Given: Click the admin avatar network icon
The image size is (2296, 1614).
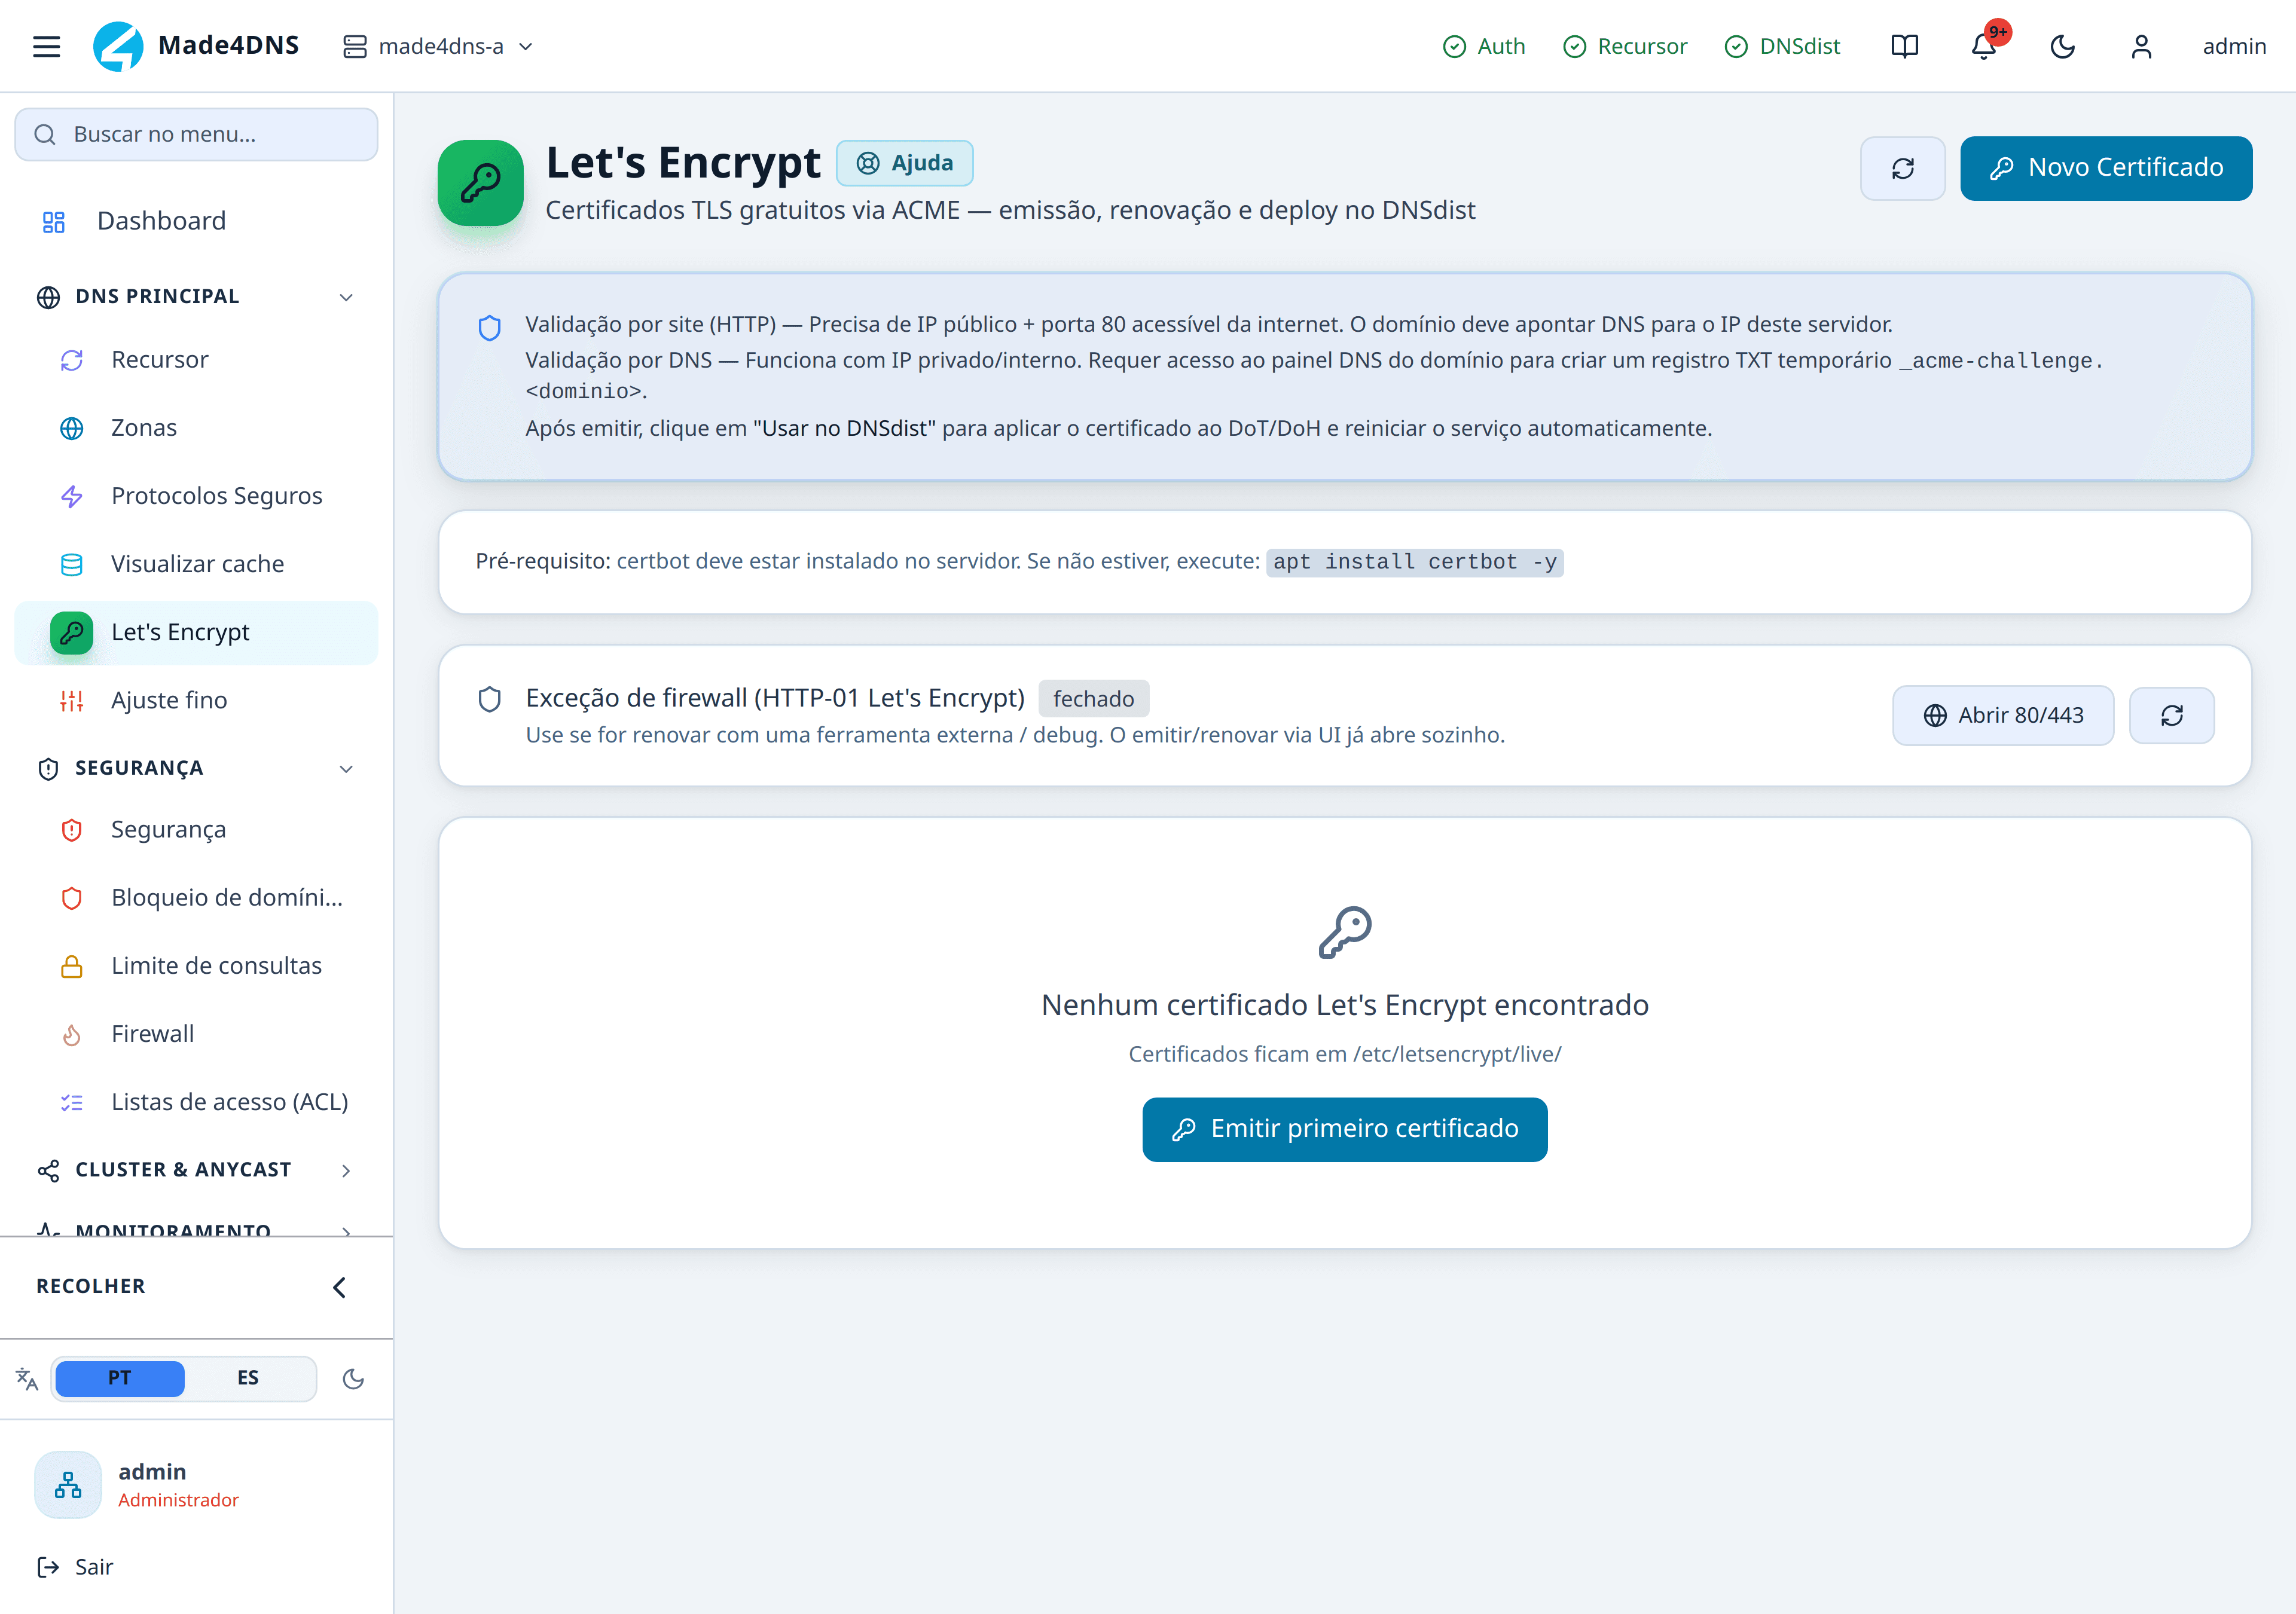Looking at the screenshot, I should pyautogui.click(x=68, y=1485).
